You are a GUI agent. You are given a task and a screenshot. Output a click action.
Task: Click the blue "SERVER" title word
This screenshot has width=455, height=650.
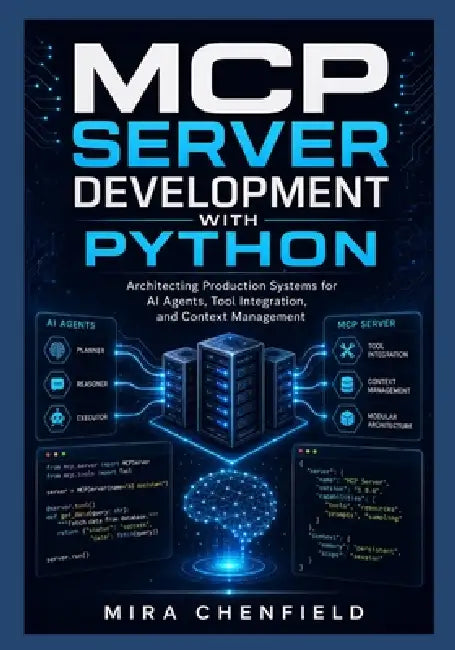pos(230,143)
